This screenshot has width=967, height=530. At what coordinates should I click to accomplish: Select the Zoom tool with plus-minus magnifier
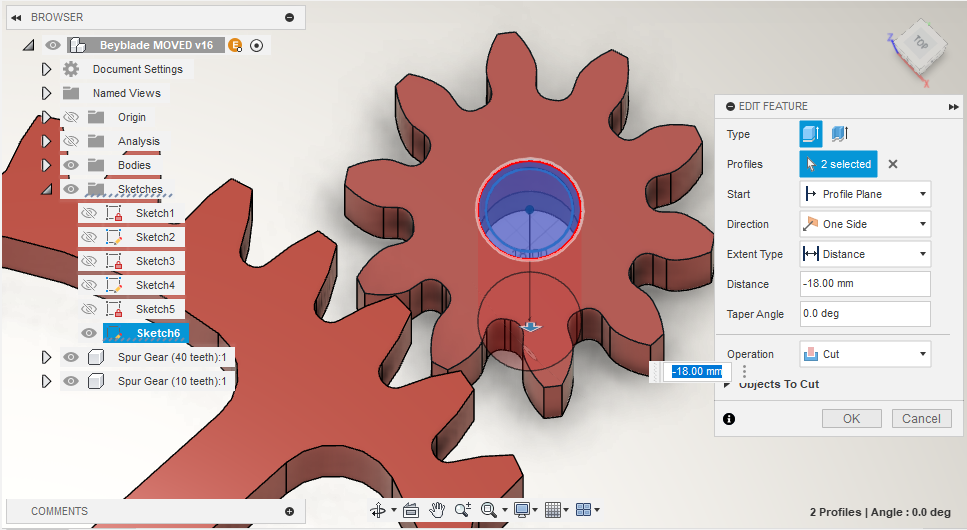463,510
